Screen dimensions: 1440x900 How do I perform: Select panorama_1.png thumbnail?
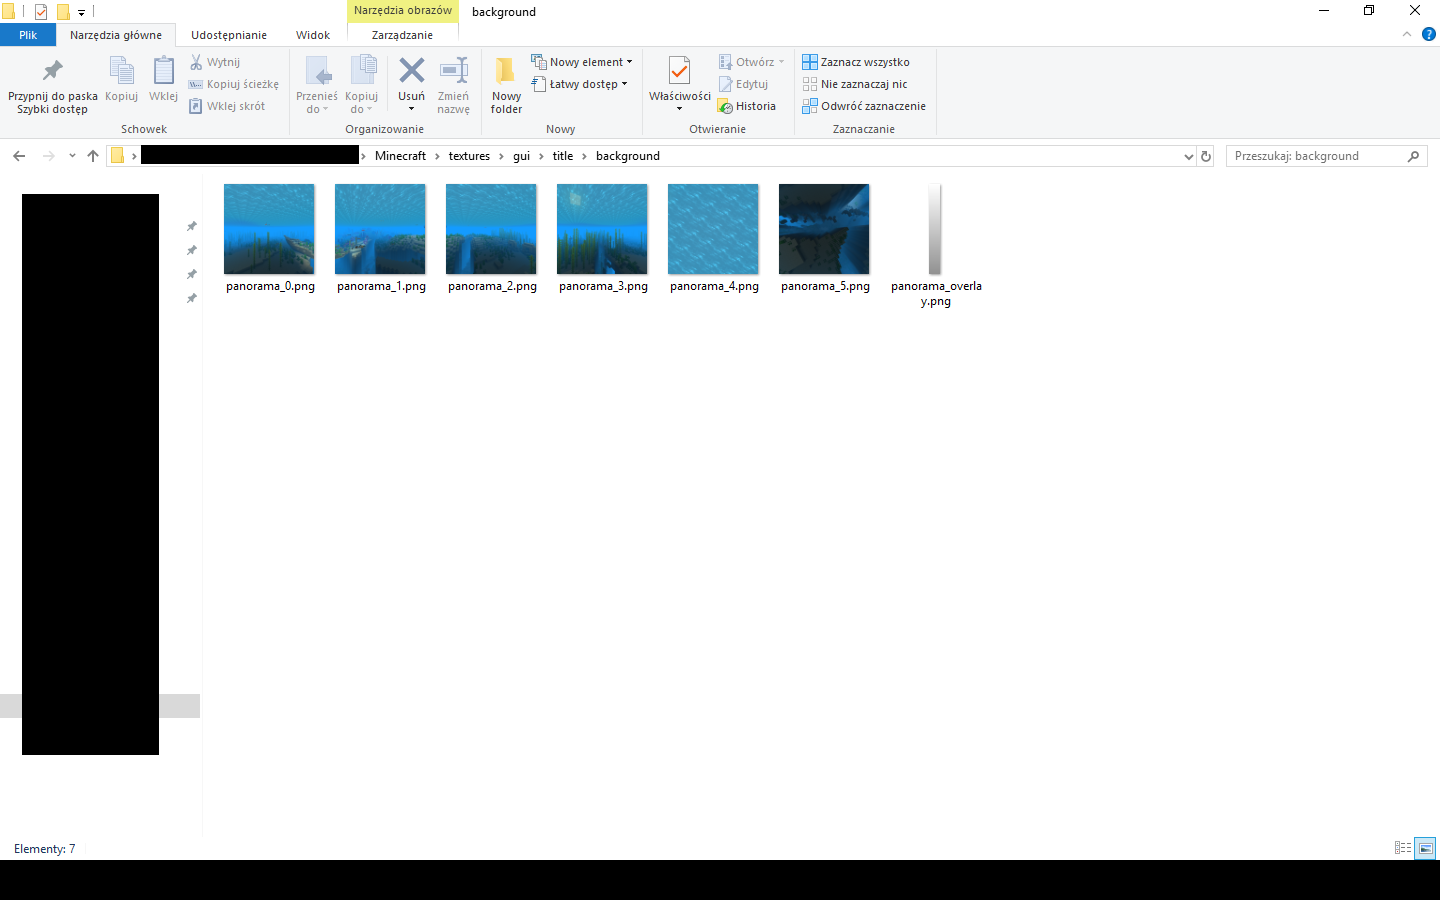(x=380, y=229)
